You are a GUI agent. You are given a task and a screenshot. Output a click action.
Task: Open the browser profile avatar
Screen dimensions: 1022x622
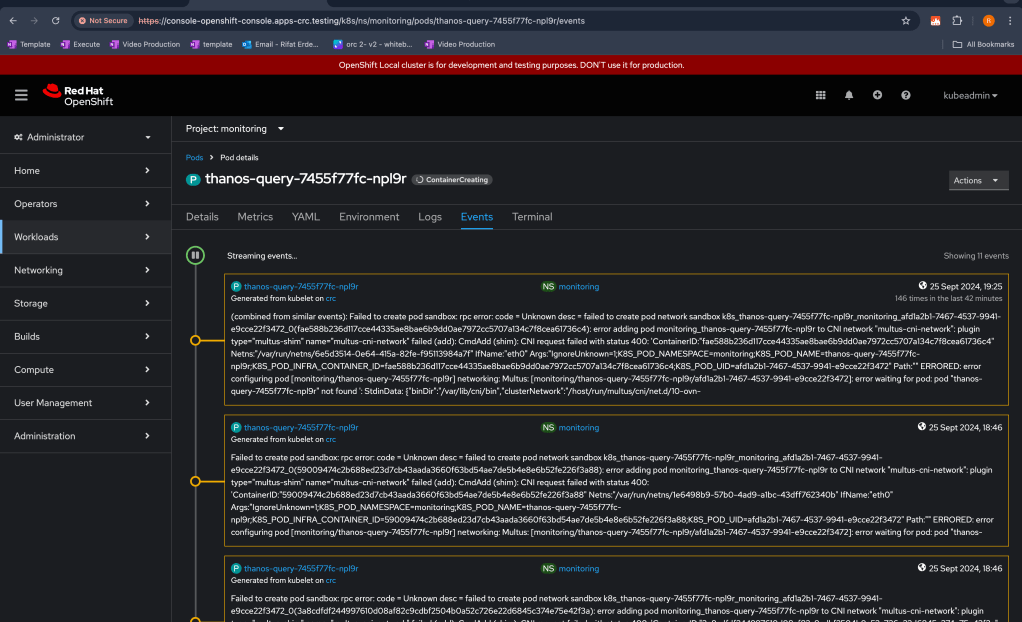click(x=988, y=21)
